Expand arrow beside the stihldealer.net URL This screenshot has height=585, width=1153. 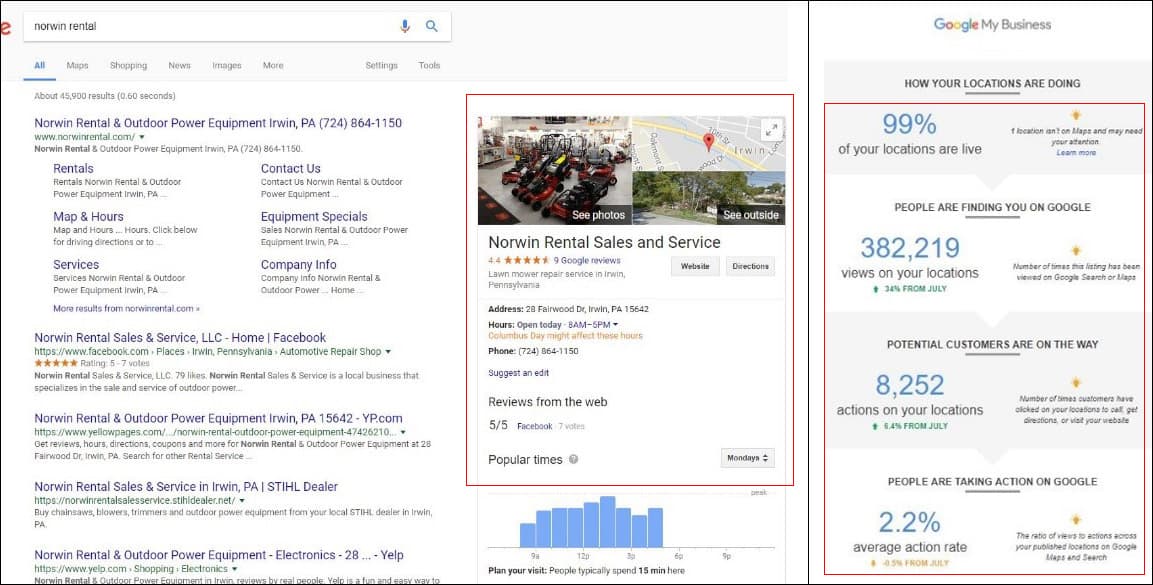(x=242, y=500)
